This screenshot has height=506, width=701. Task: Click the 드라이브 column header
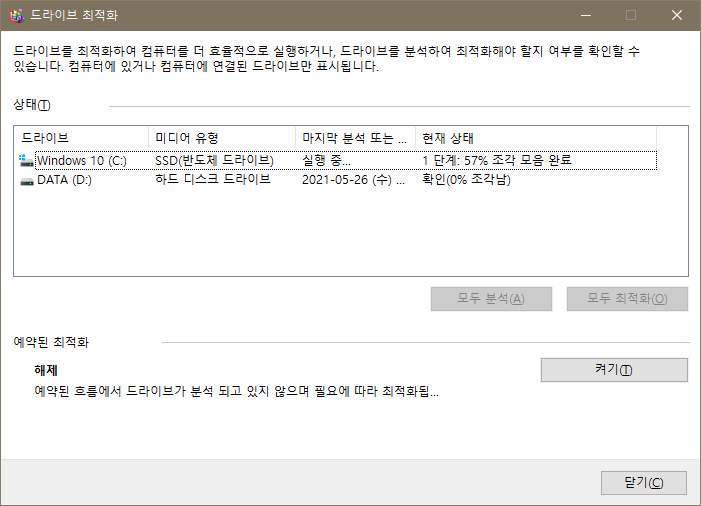[81, 138]
